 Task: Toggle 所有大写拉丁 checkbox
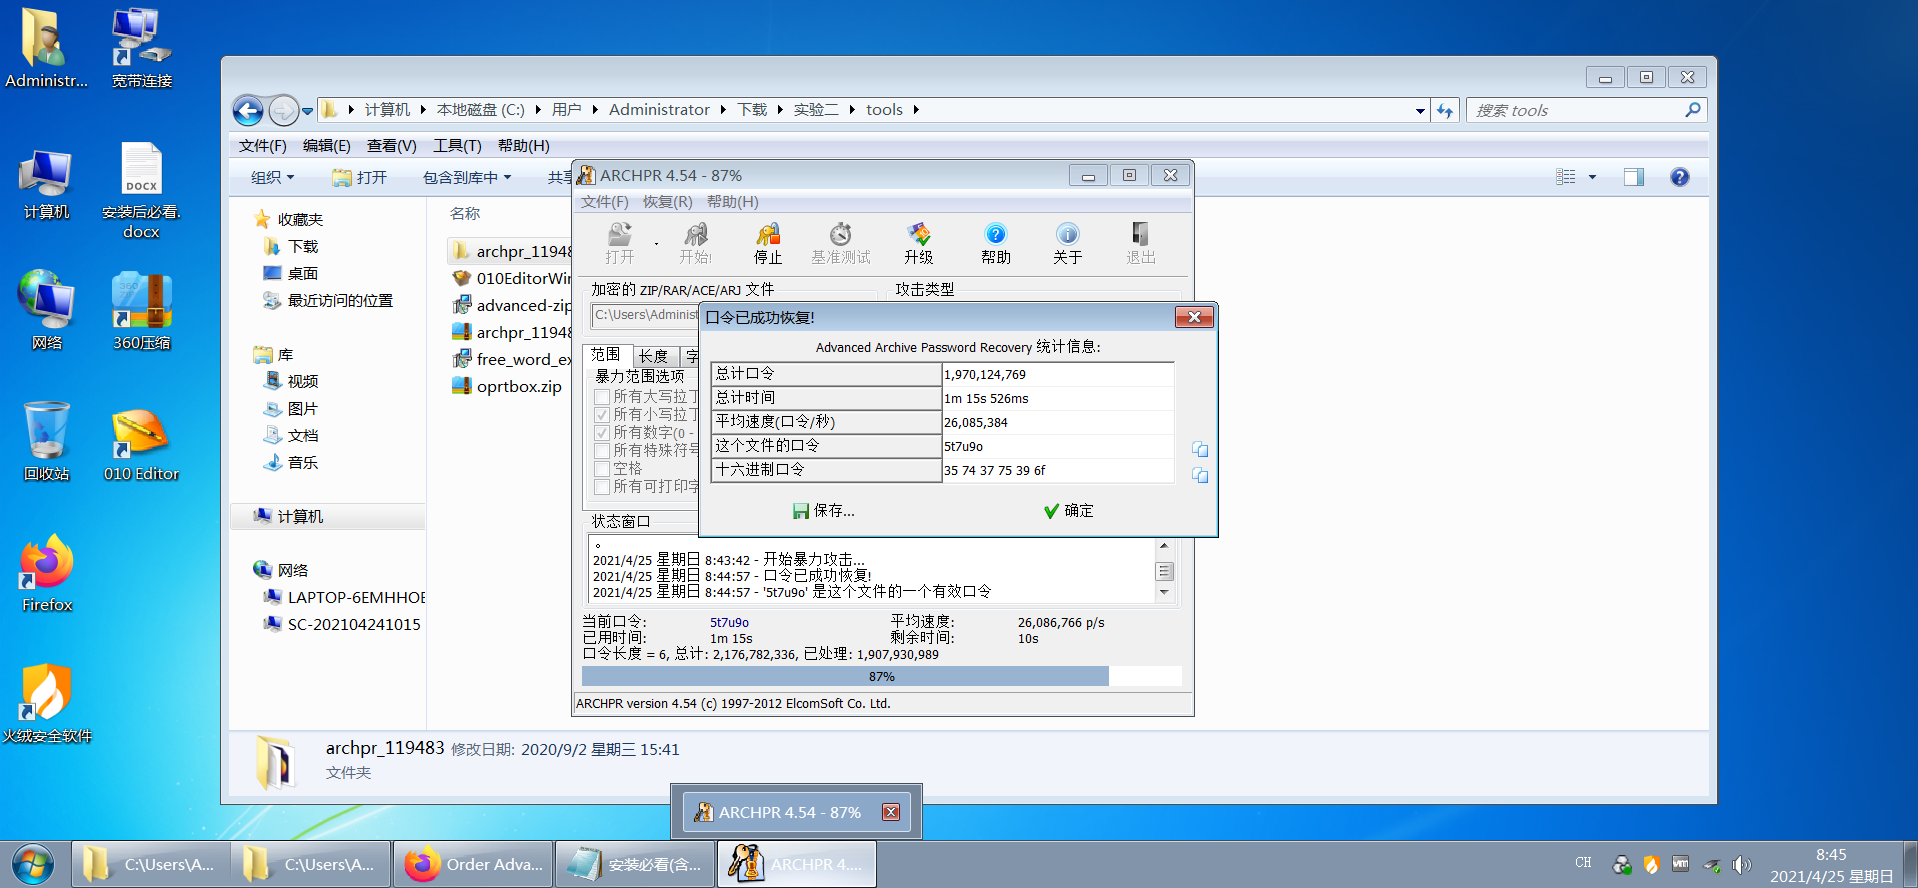(602, 397)
